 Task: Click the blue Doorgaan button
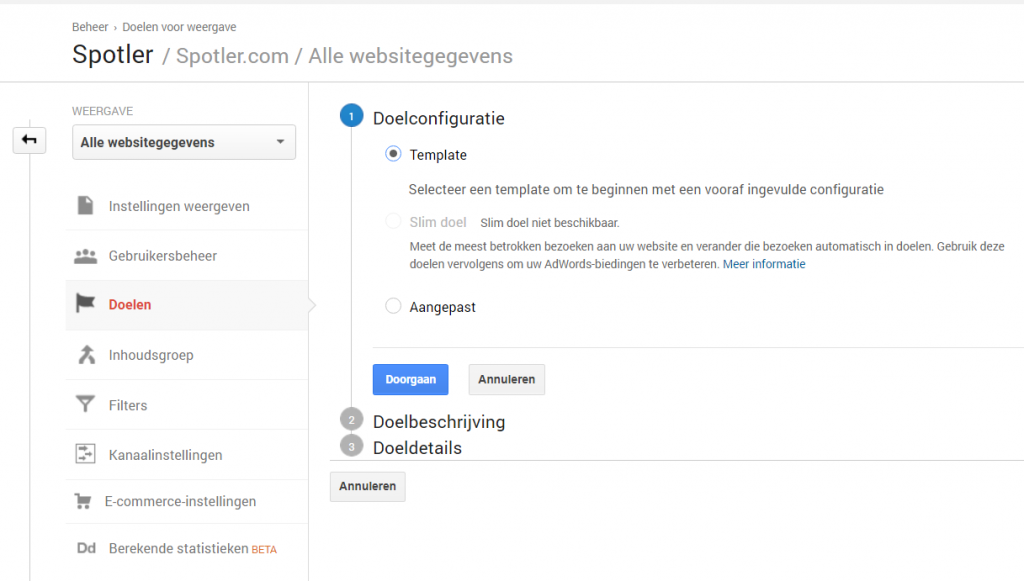coord(410,379)
